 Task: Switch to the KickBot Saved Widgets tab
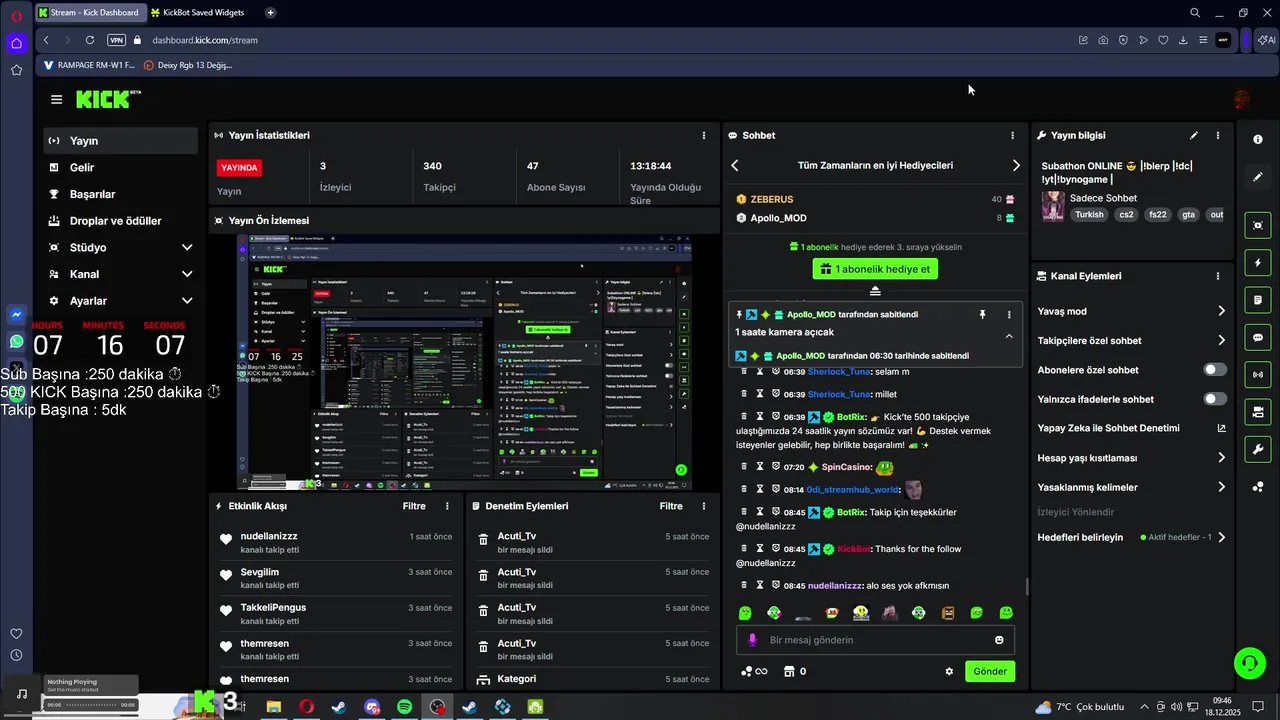198,13
